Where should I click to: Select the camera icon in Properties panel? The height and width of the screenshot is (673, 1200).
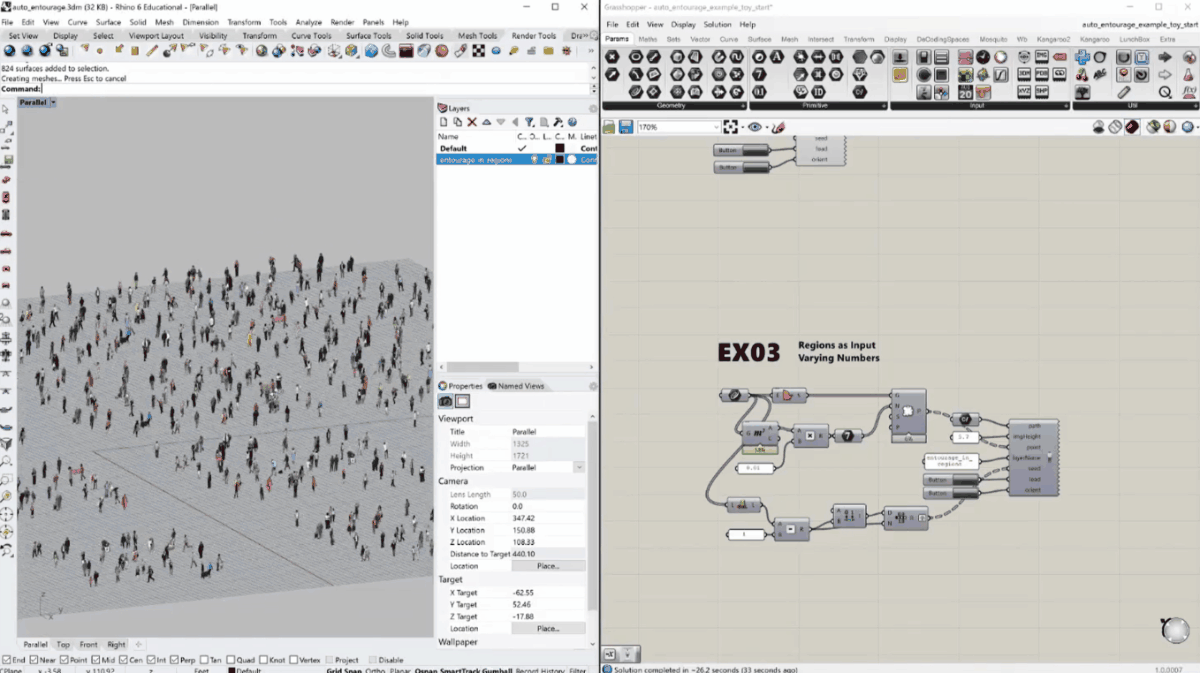[446, 401]
